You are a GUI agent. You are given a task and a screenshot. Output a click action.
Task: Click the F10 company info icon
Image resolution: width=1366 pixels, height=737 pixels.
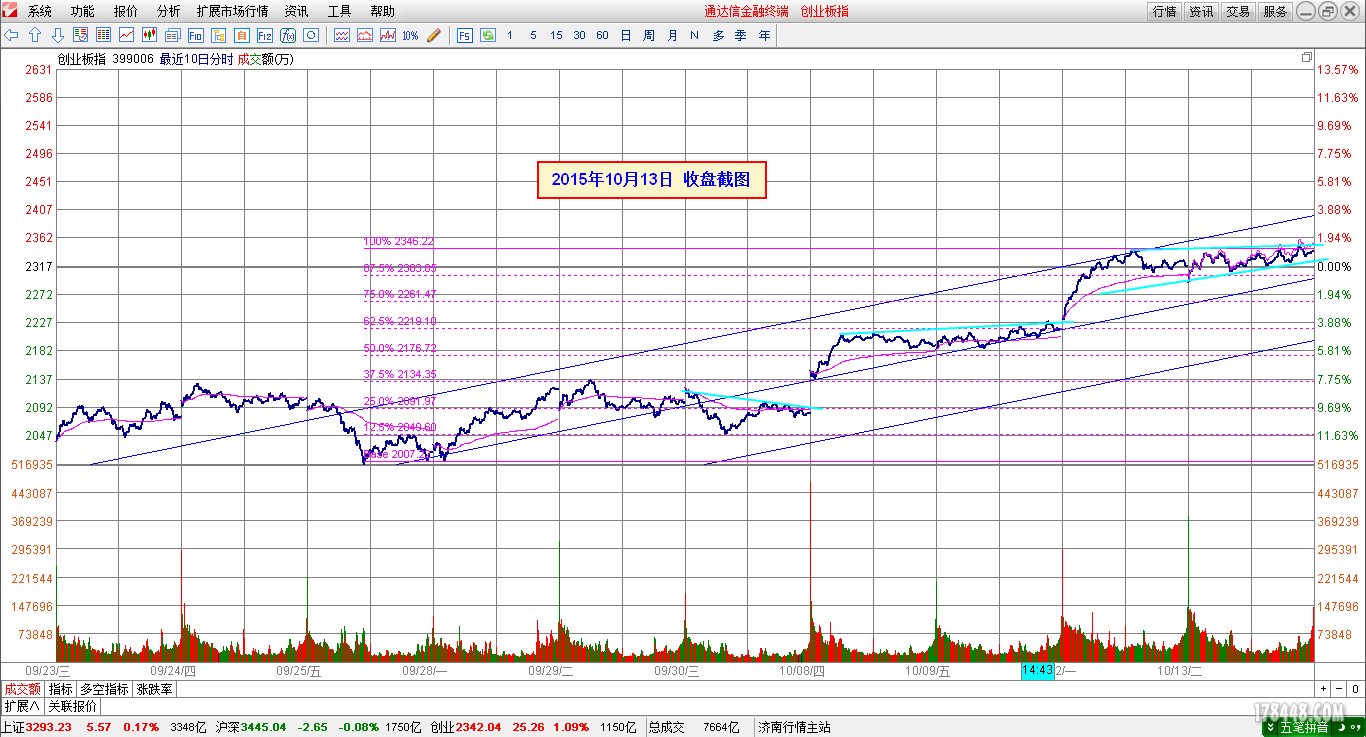click(x=196, y=35)
